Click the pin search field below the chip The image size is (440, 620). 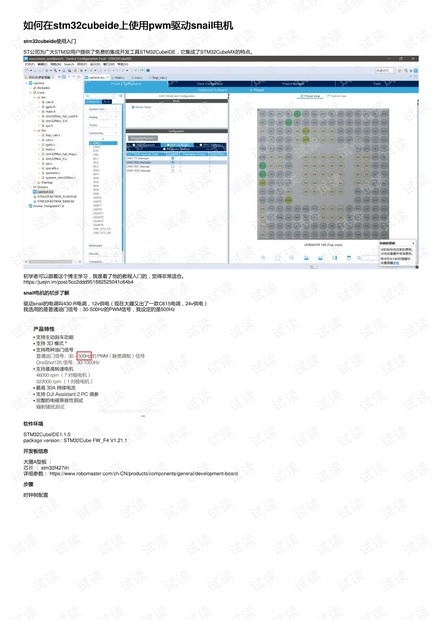(x=370, y=258)
